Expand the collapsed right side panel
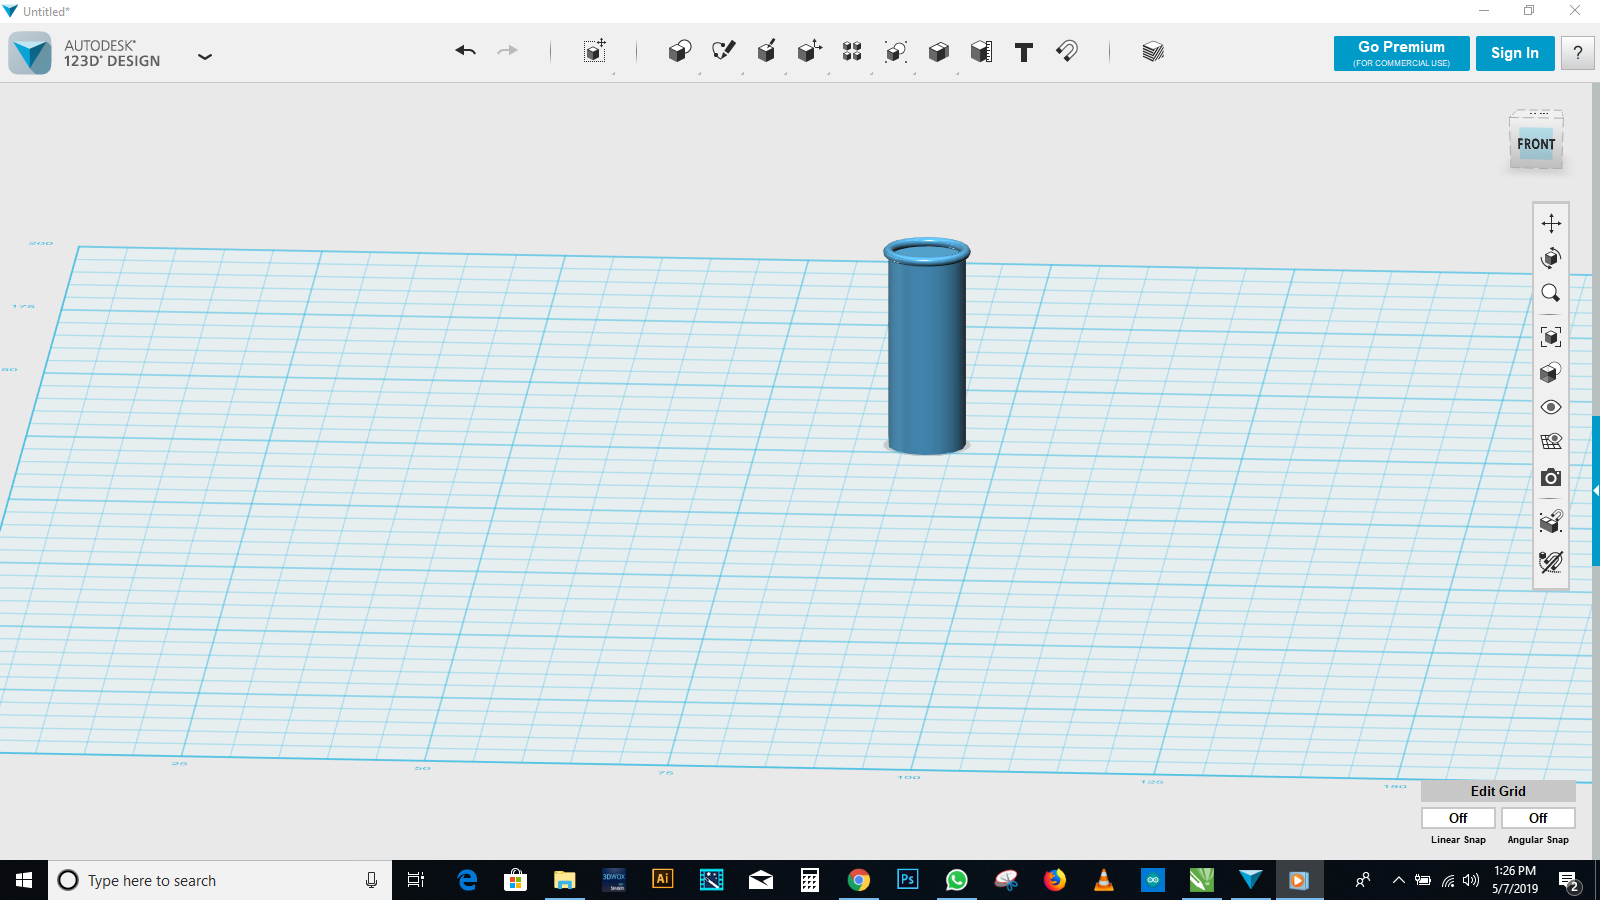This screenshot has height=900, width=1600. tap(1596, 491)
